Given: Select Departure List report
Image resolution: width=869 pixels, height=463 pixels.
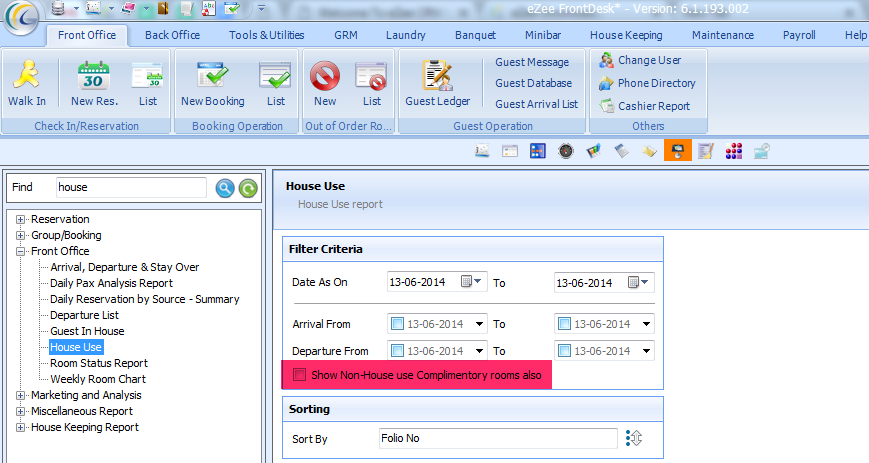Looking at the screenshot, I should (84, 315).
